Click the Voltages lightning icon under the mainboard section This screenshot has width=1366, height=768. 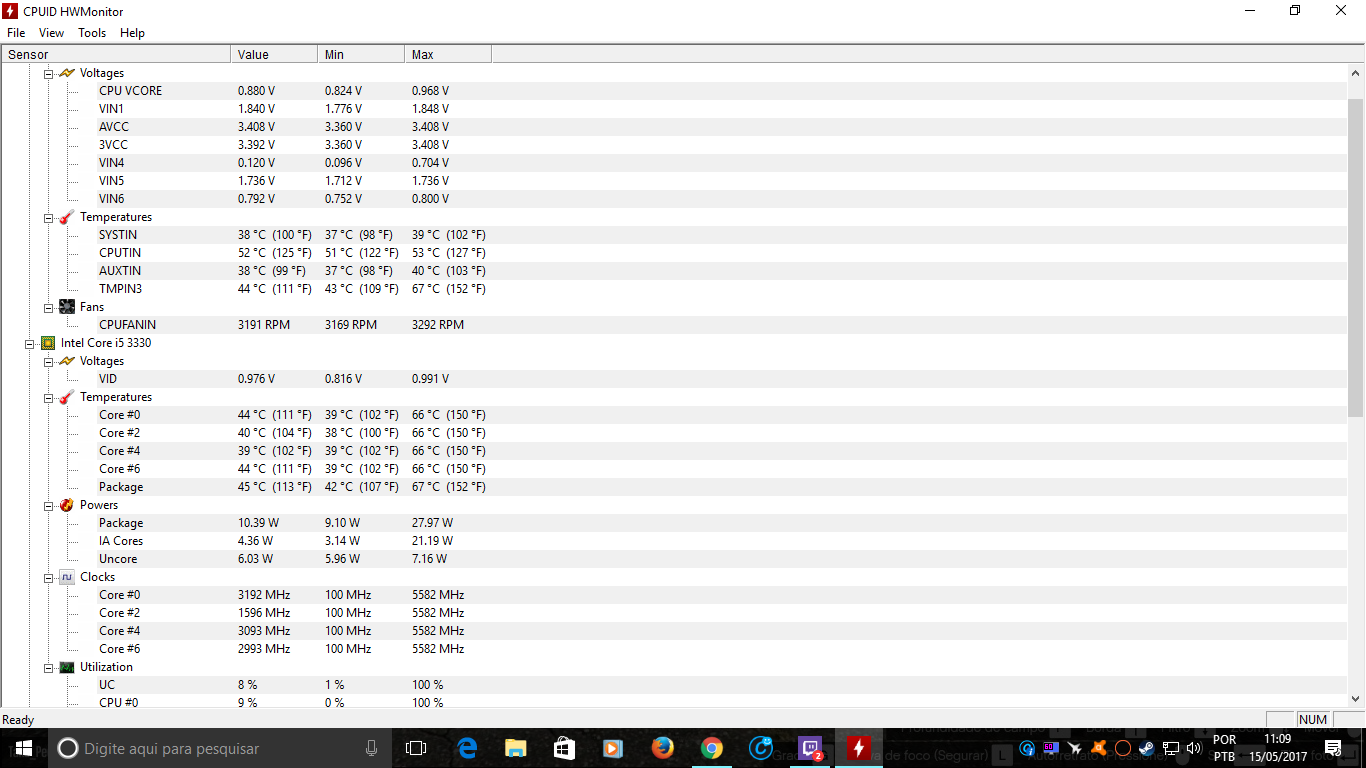pyautogui.click(x=67, y=73)
